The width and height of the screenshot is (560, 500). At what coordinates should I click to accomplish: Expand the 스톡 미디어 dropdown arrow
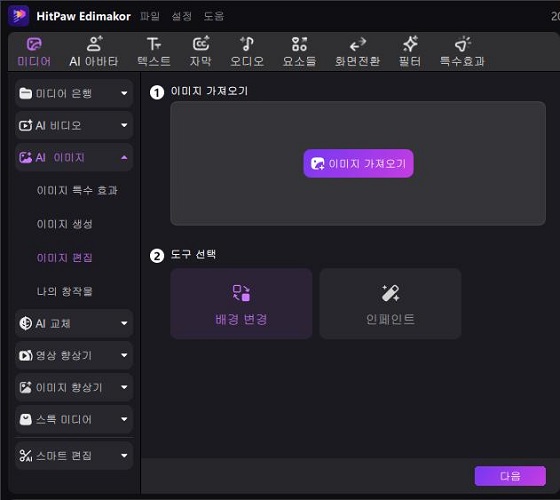coord(124,419)
